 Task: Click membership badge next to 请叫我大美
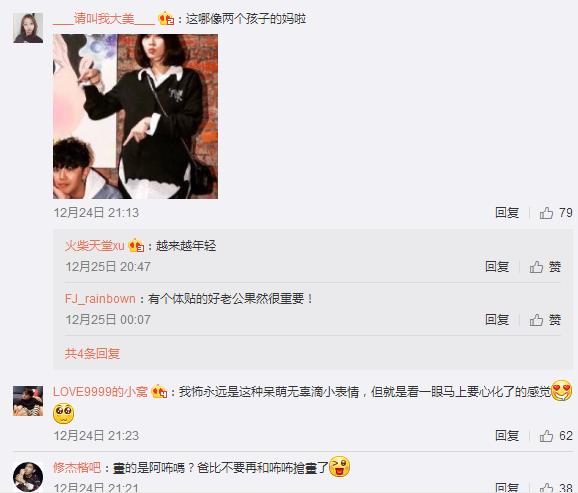[166, 18]
